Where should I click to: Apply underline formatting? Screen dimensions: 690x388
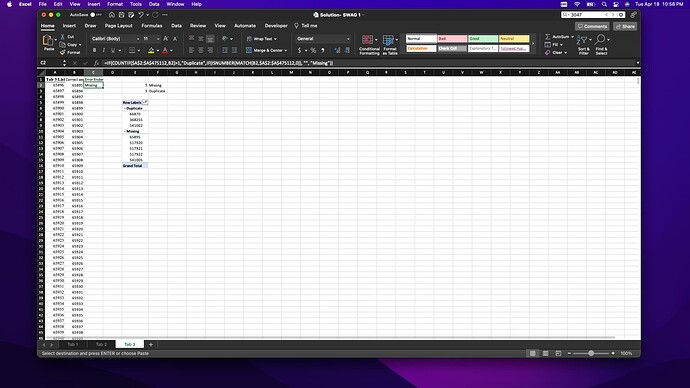click(113, 51)
